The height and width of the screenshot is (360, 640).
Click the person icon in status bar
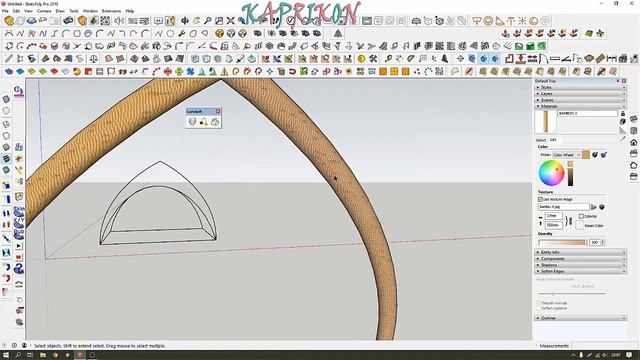pyautogui.click(x=24, y=345)
